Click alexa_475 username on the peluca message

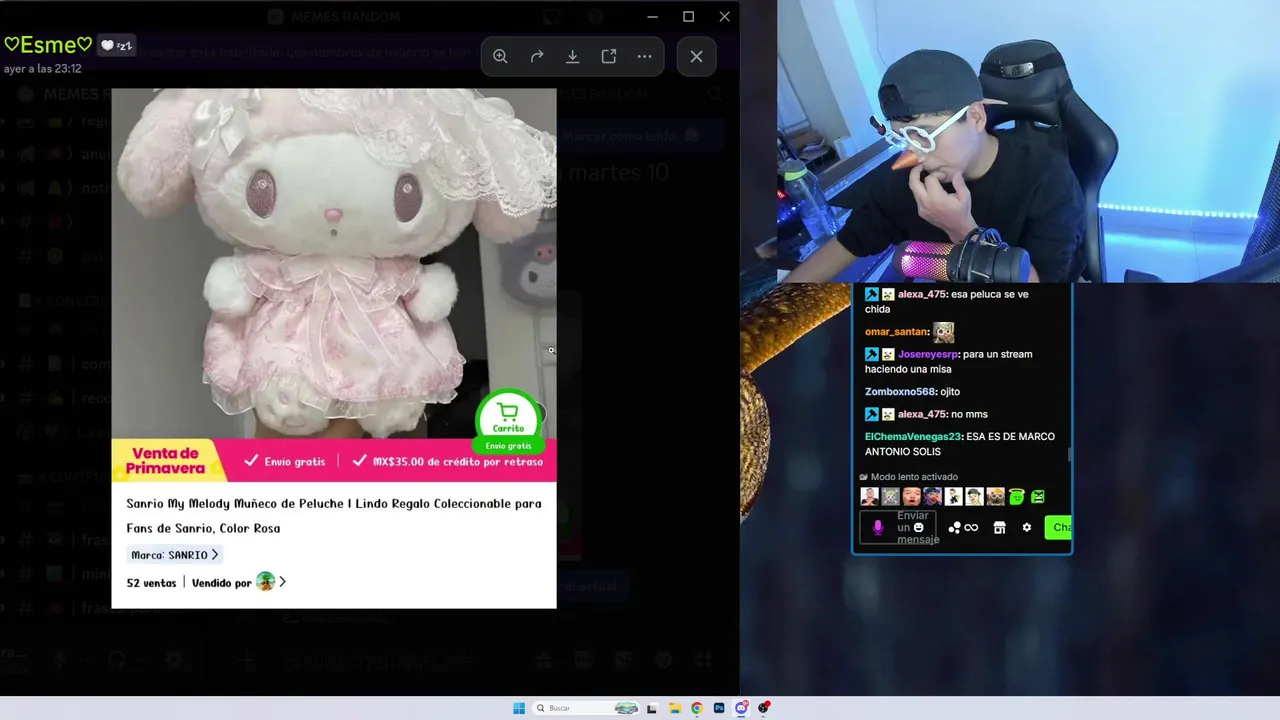pos(921,295)
